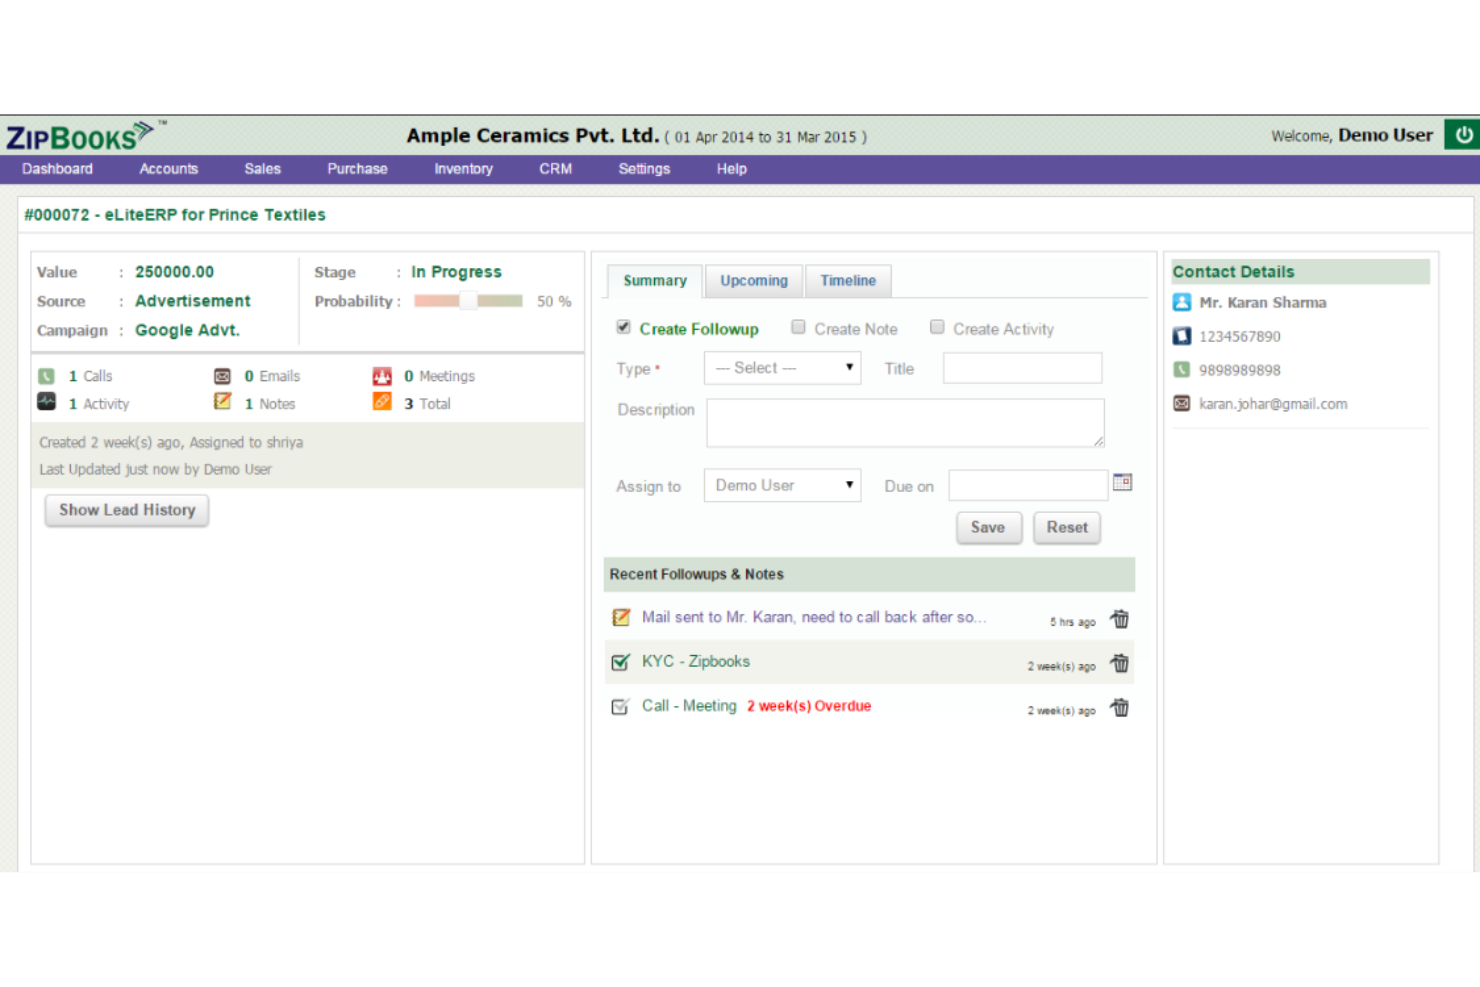Click the Ample Ceramics Pvt. Ltd. company name

tap(532, 136)
